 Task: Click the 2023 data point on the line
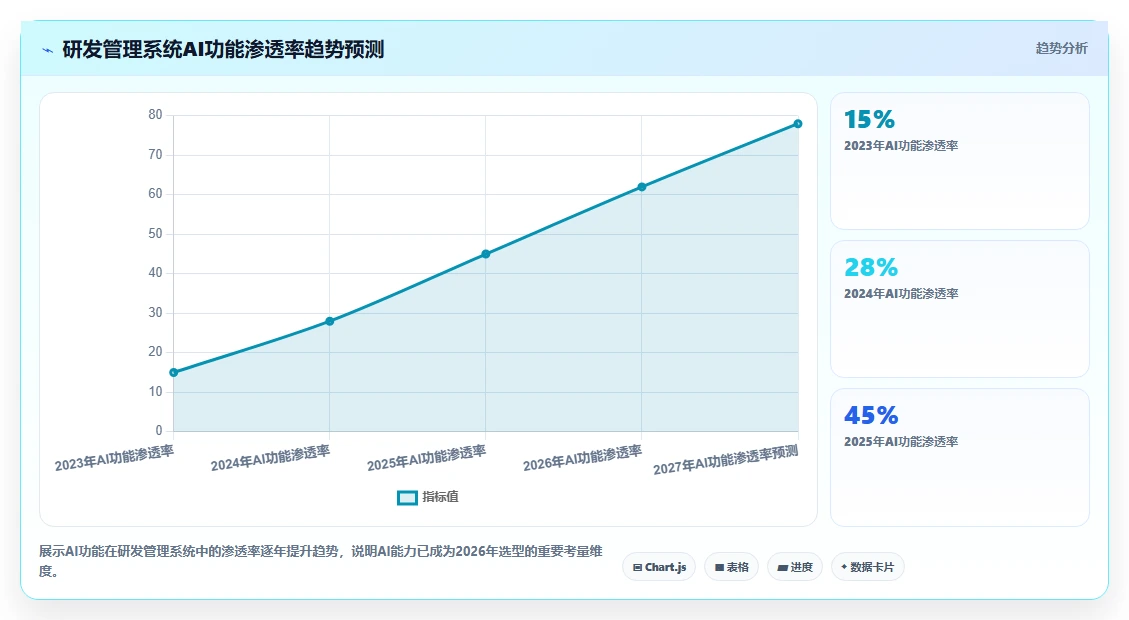(x=174, y=372)
